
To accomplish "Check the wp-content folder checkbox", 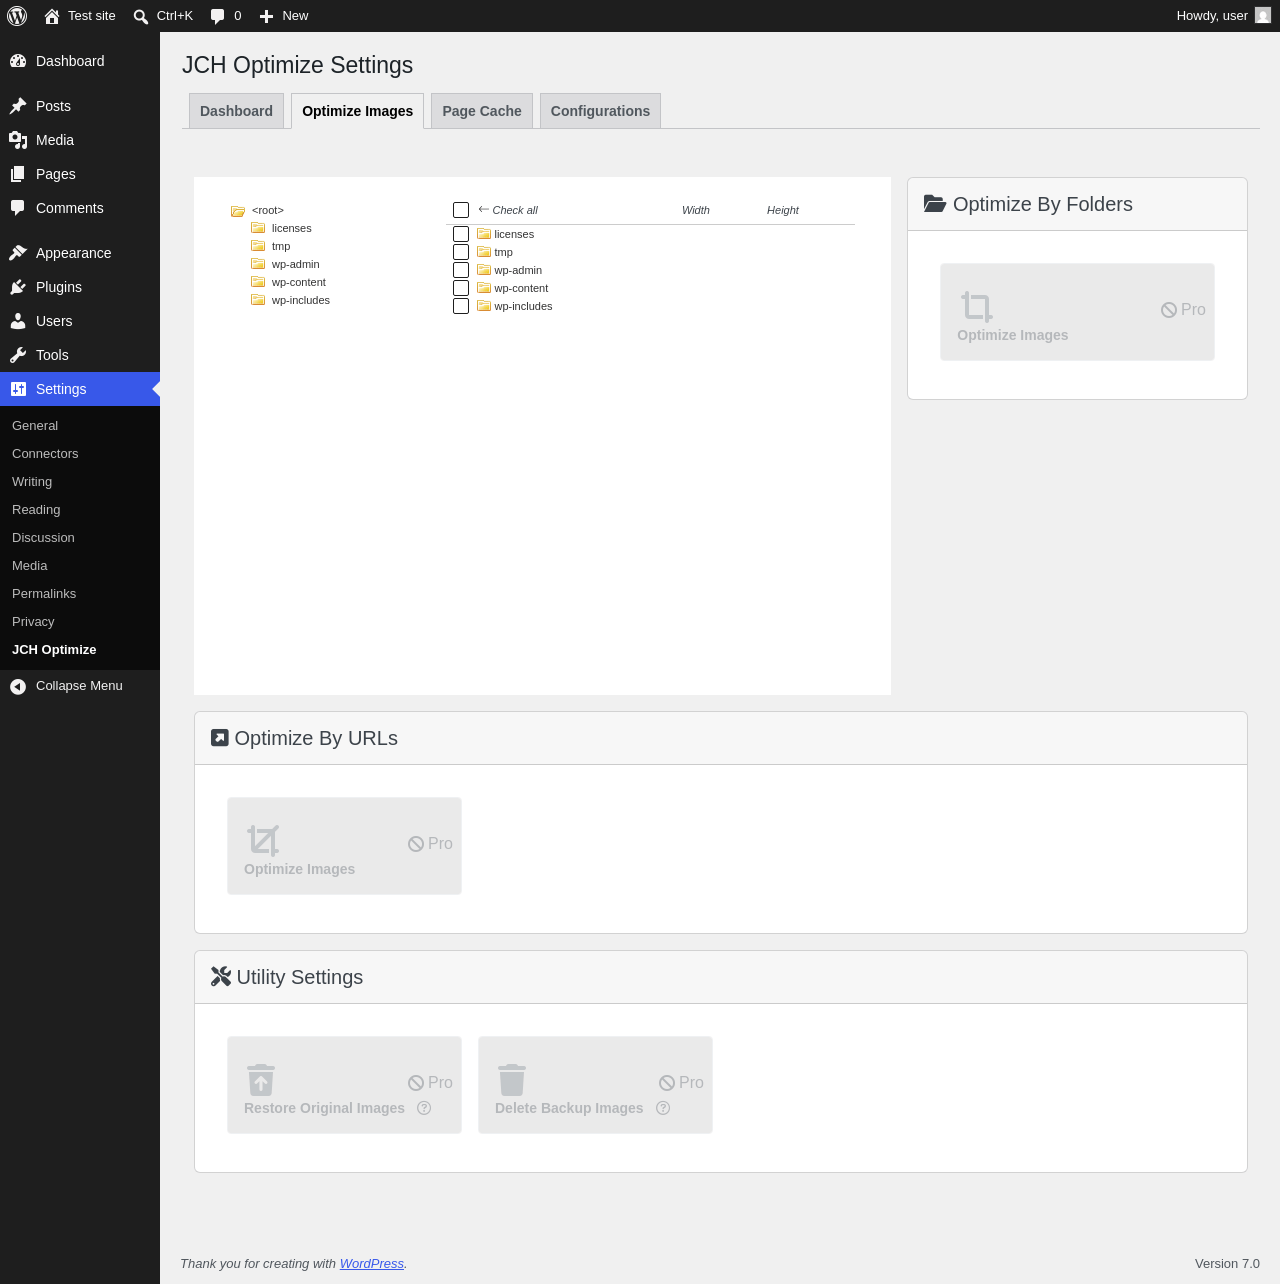I will click(x=461, y=288).
